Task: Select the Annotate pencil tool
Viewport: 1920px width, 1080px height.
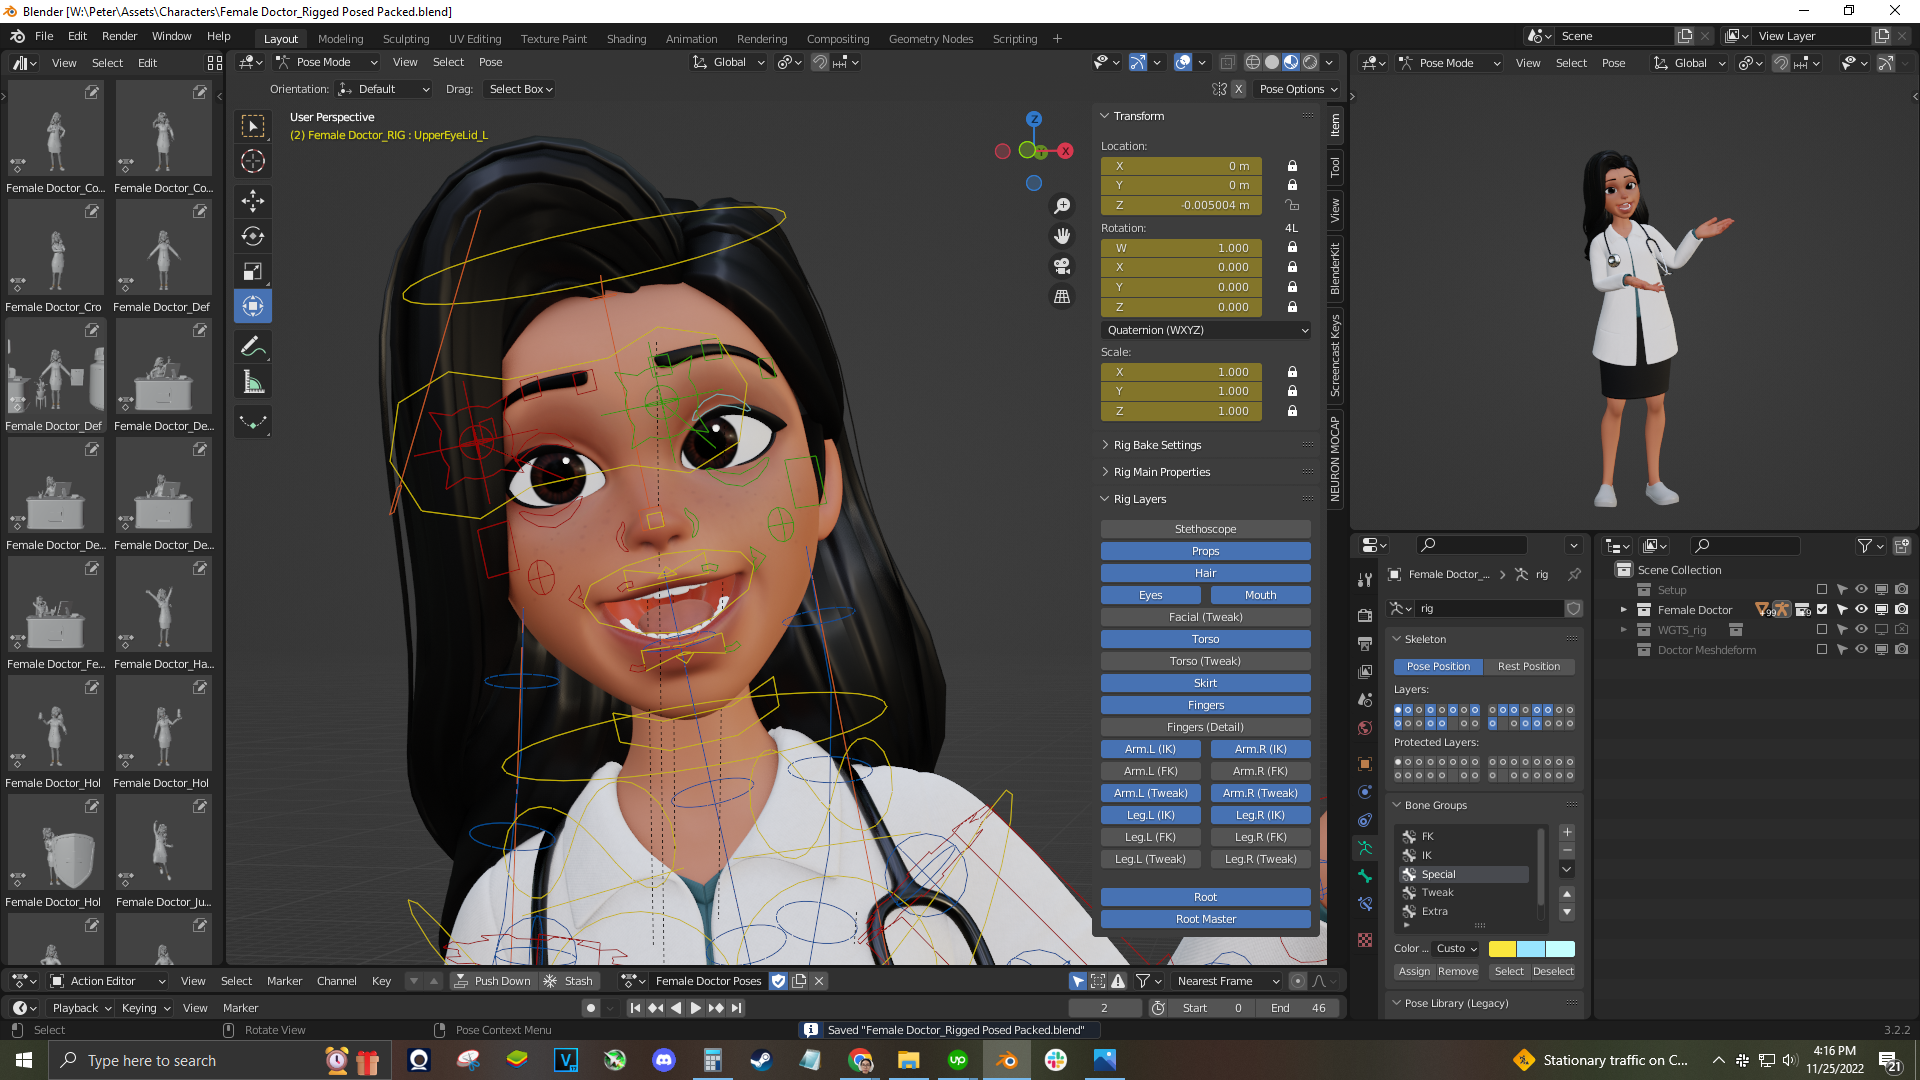Action: click(253, 347)
